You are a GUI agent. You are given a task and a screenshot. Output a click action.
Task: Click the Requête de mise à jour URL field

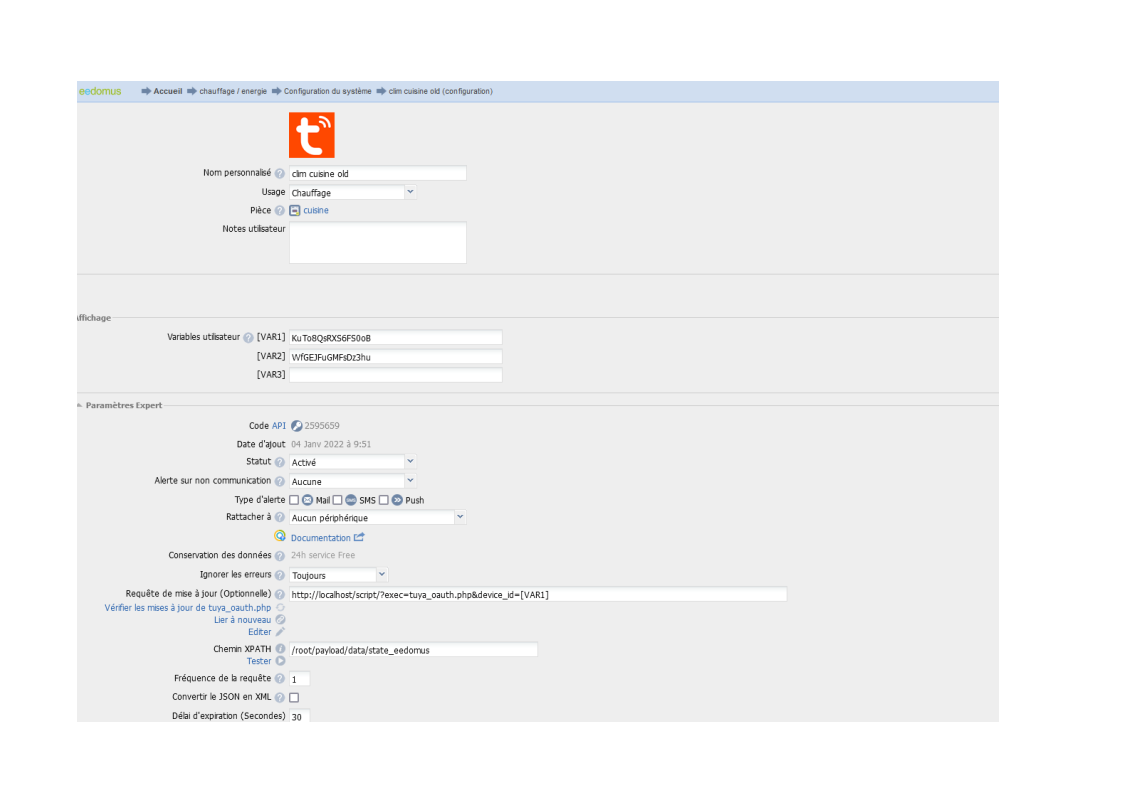click(x=538, y=594)
